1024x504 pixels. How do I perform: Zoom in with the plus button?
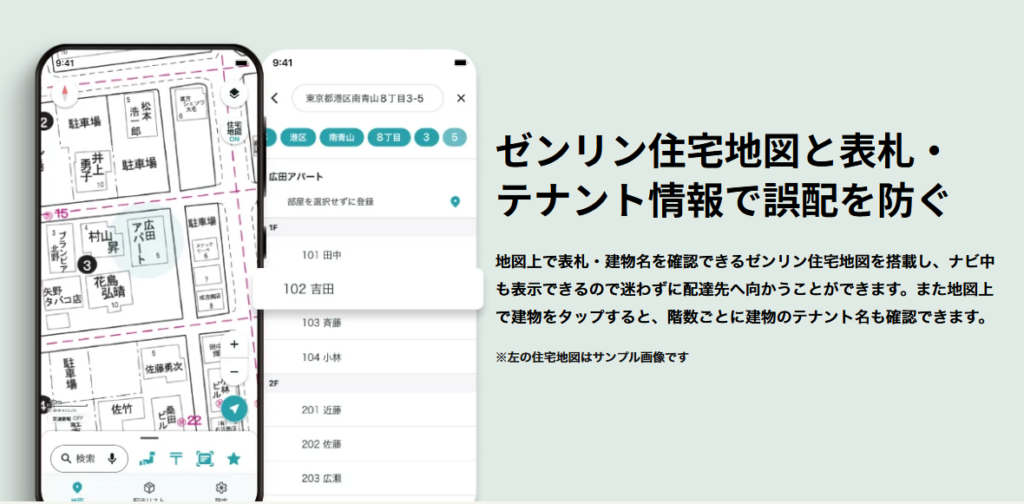coord(234,344)
